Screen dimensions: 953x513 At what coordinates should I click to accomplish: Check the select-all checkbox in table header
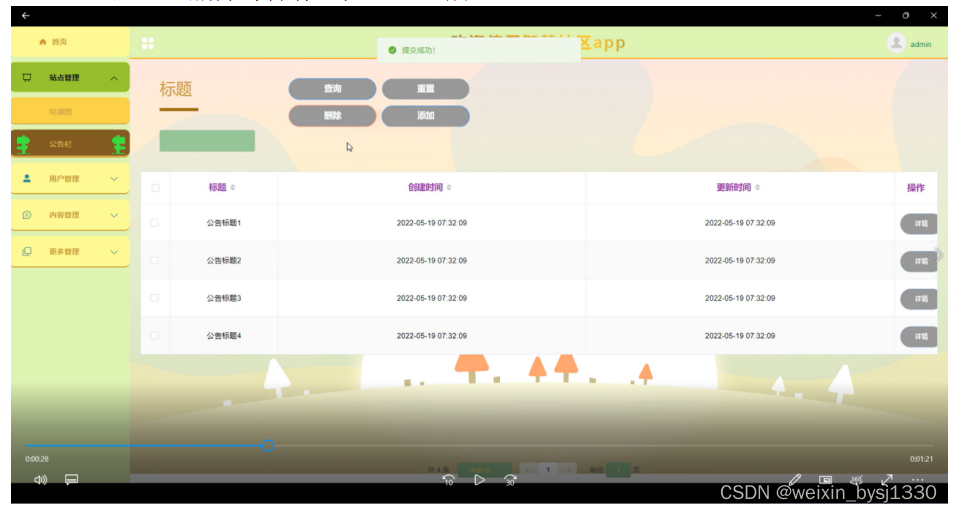pos(156,188)
